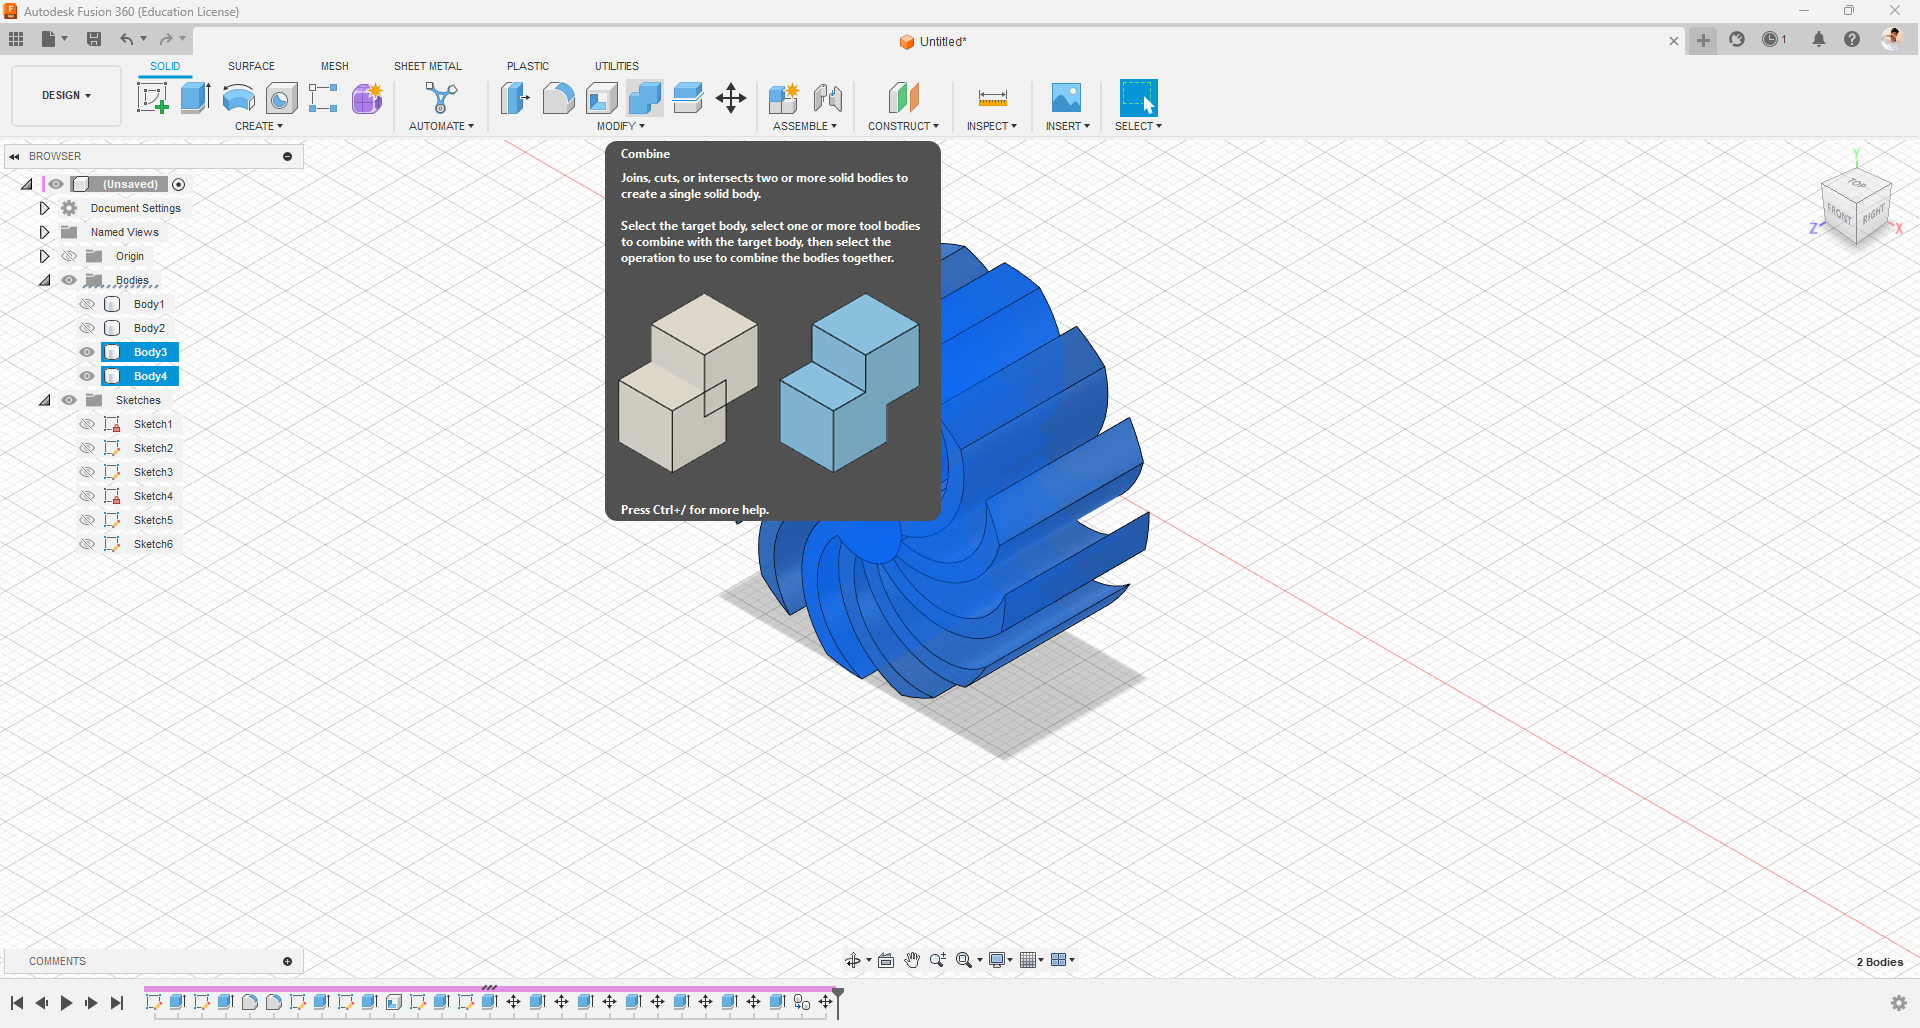Open the CREATE dropdown menu

pos(259,126)
